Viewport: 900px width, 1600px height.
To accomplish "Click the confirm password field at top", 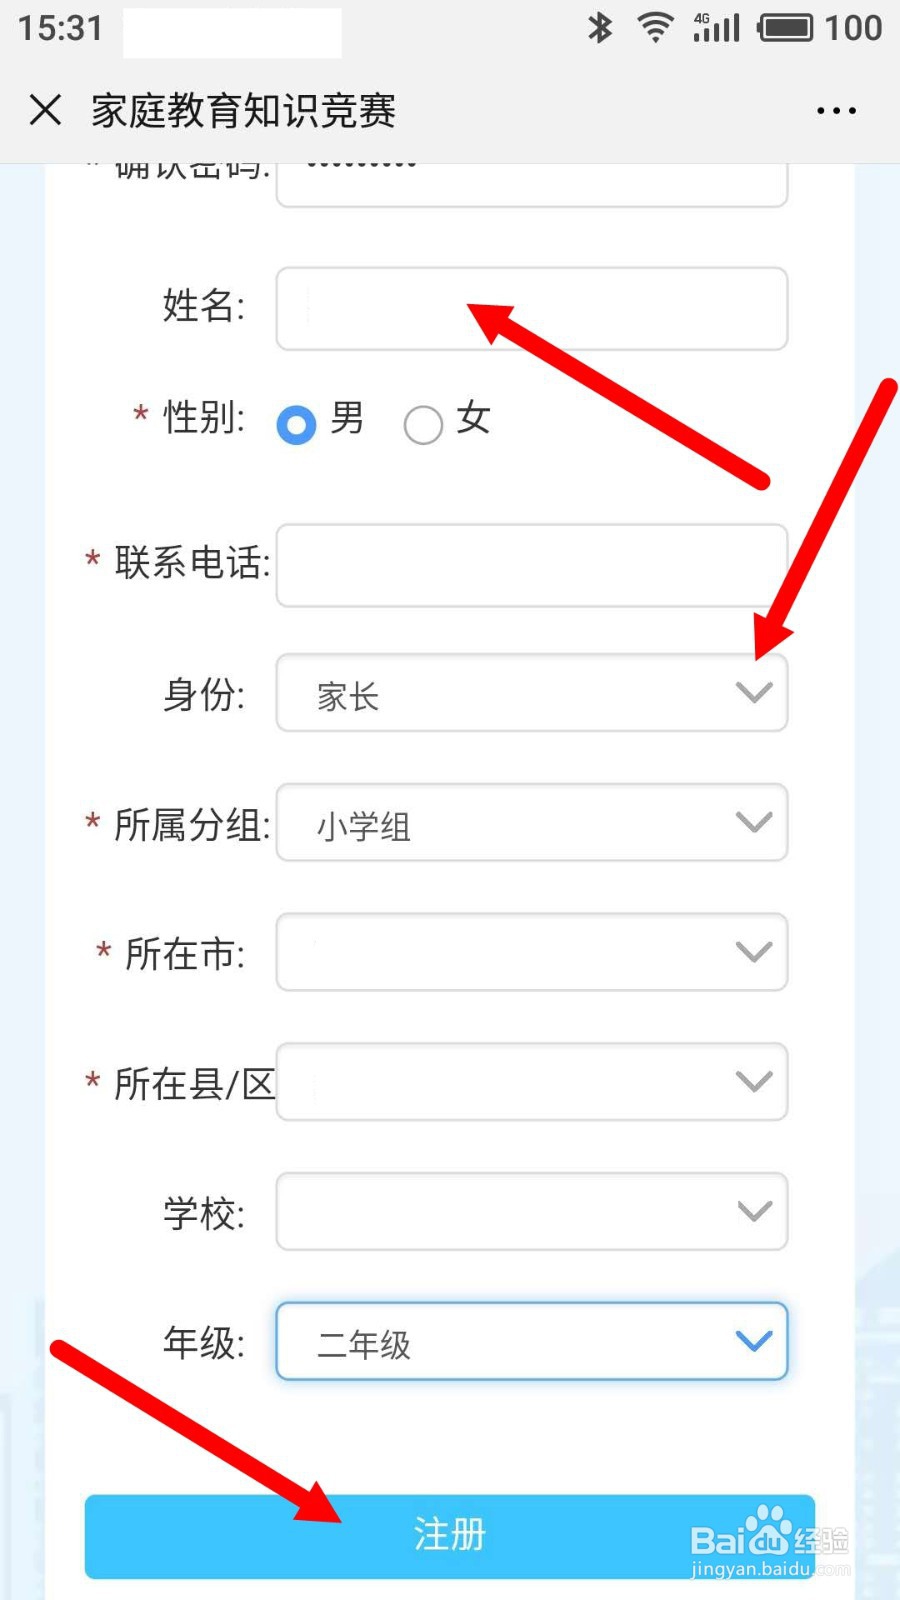I will 532,185.
